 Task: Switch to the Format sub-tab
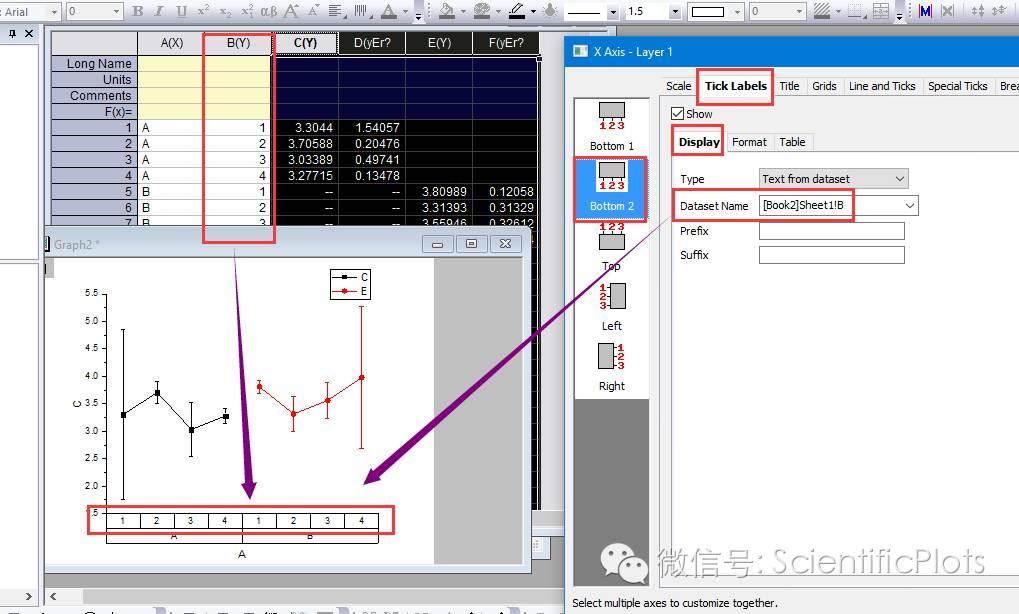click(749, 142)
